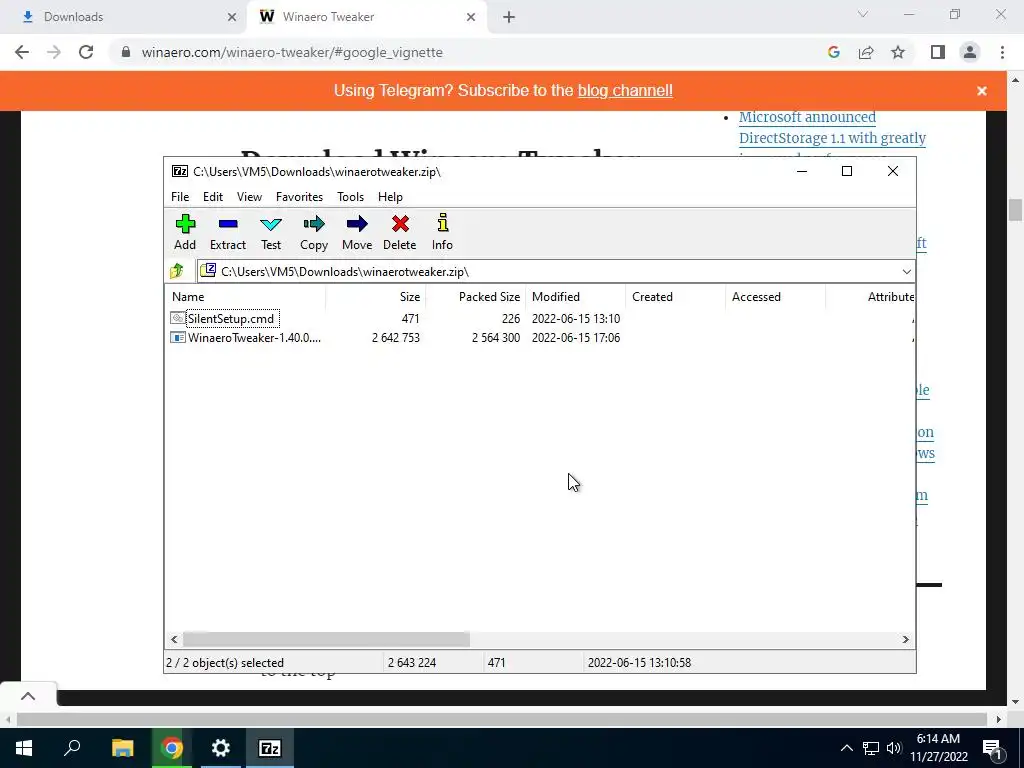Click the 7z icon in the 7-Zip title bar

pyautogui.click(x=180, y=171)
